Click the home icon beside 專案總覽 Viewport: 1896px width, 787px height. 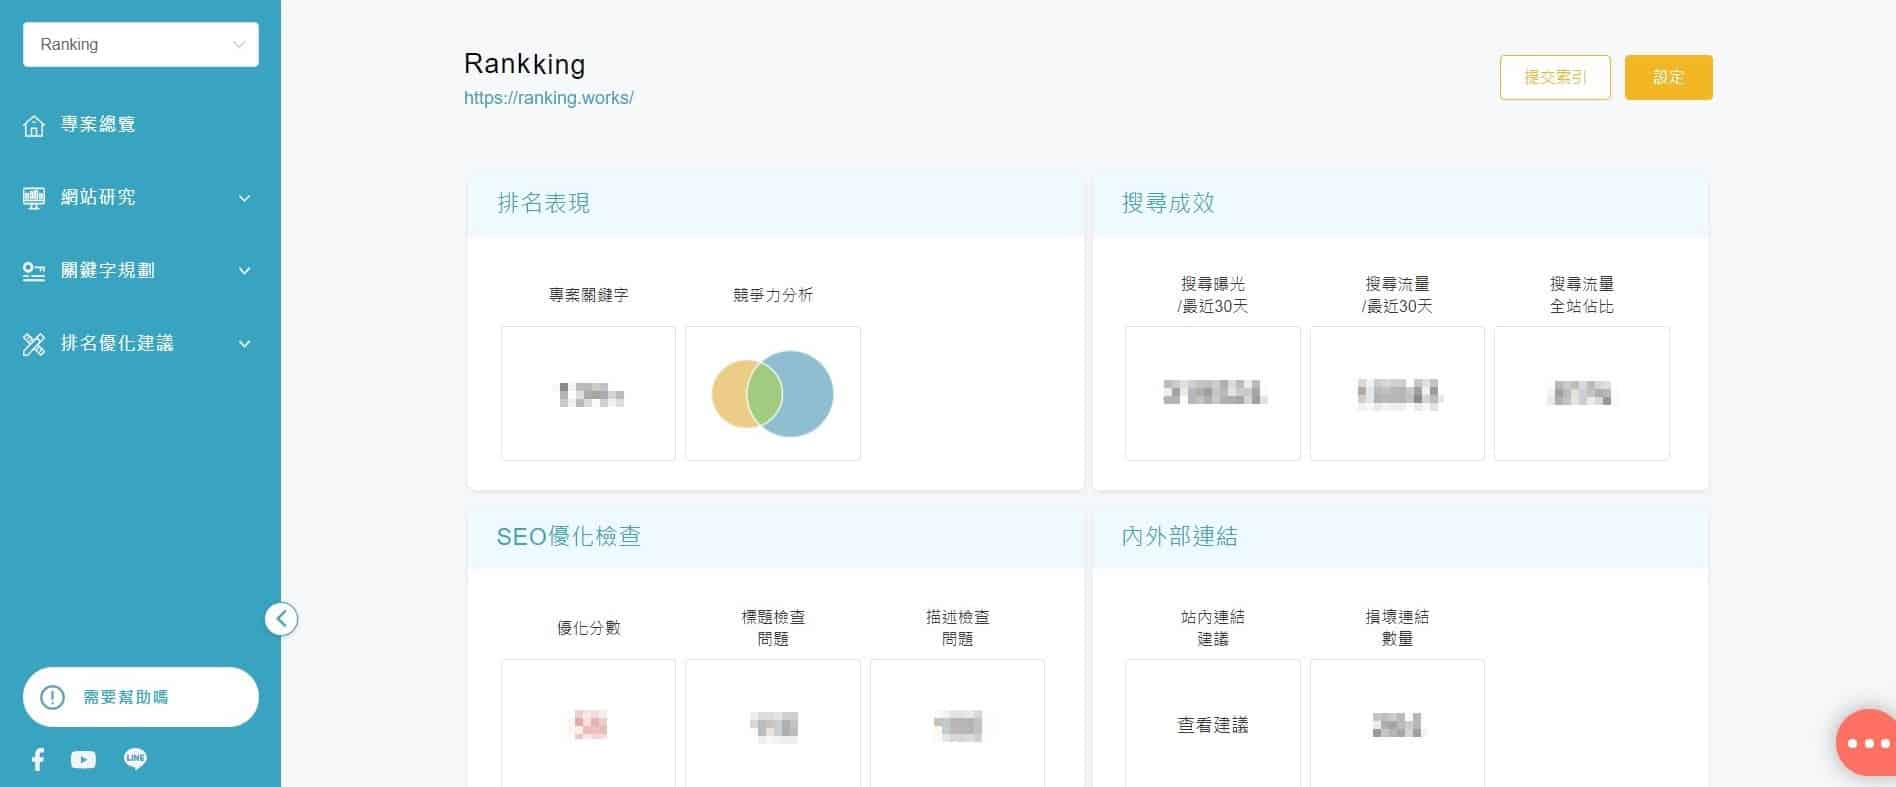(34, 125)
